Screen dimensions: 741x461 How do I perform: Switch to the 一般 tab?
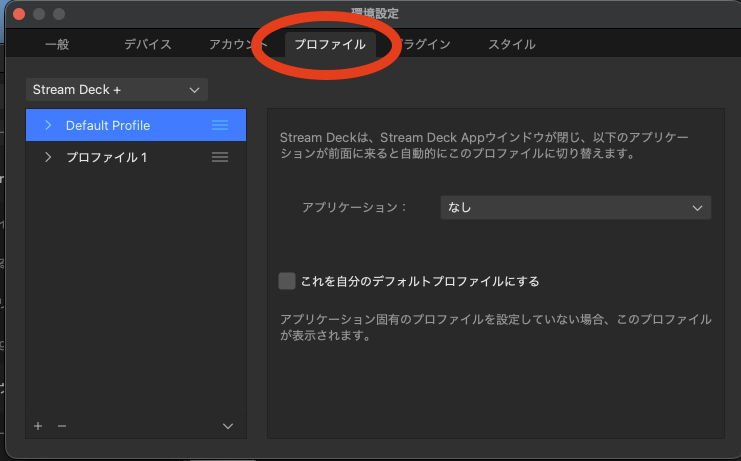click(57, 44)
